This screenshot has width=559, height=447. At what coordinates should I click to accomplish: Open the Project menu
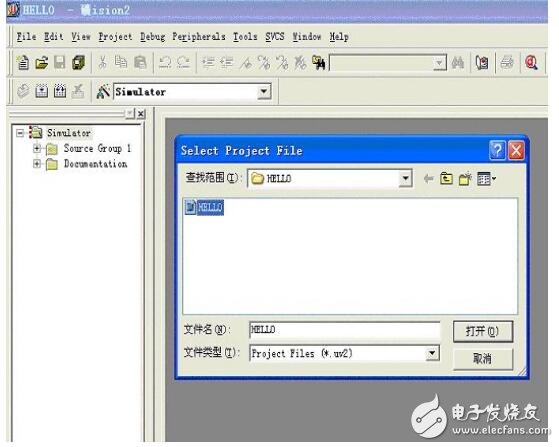(x=115, y=37)
